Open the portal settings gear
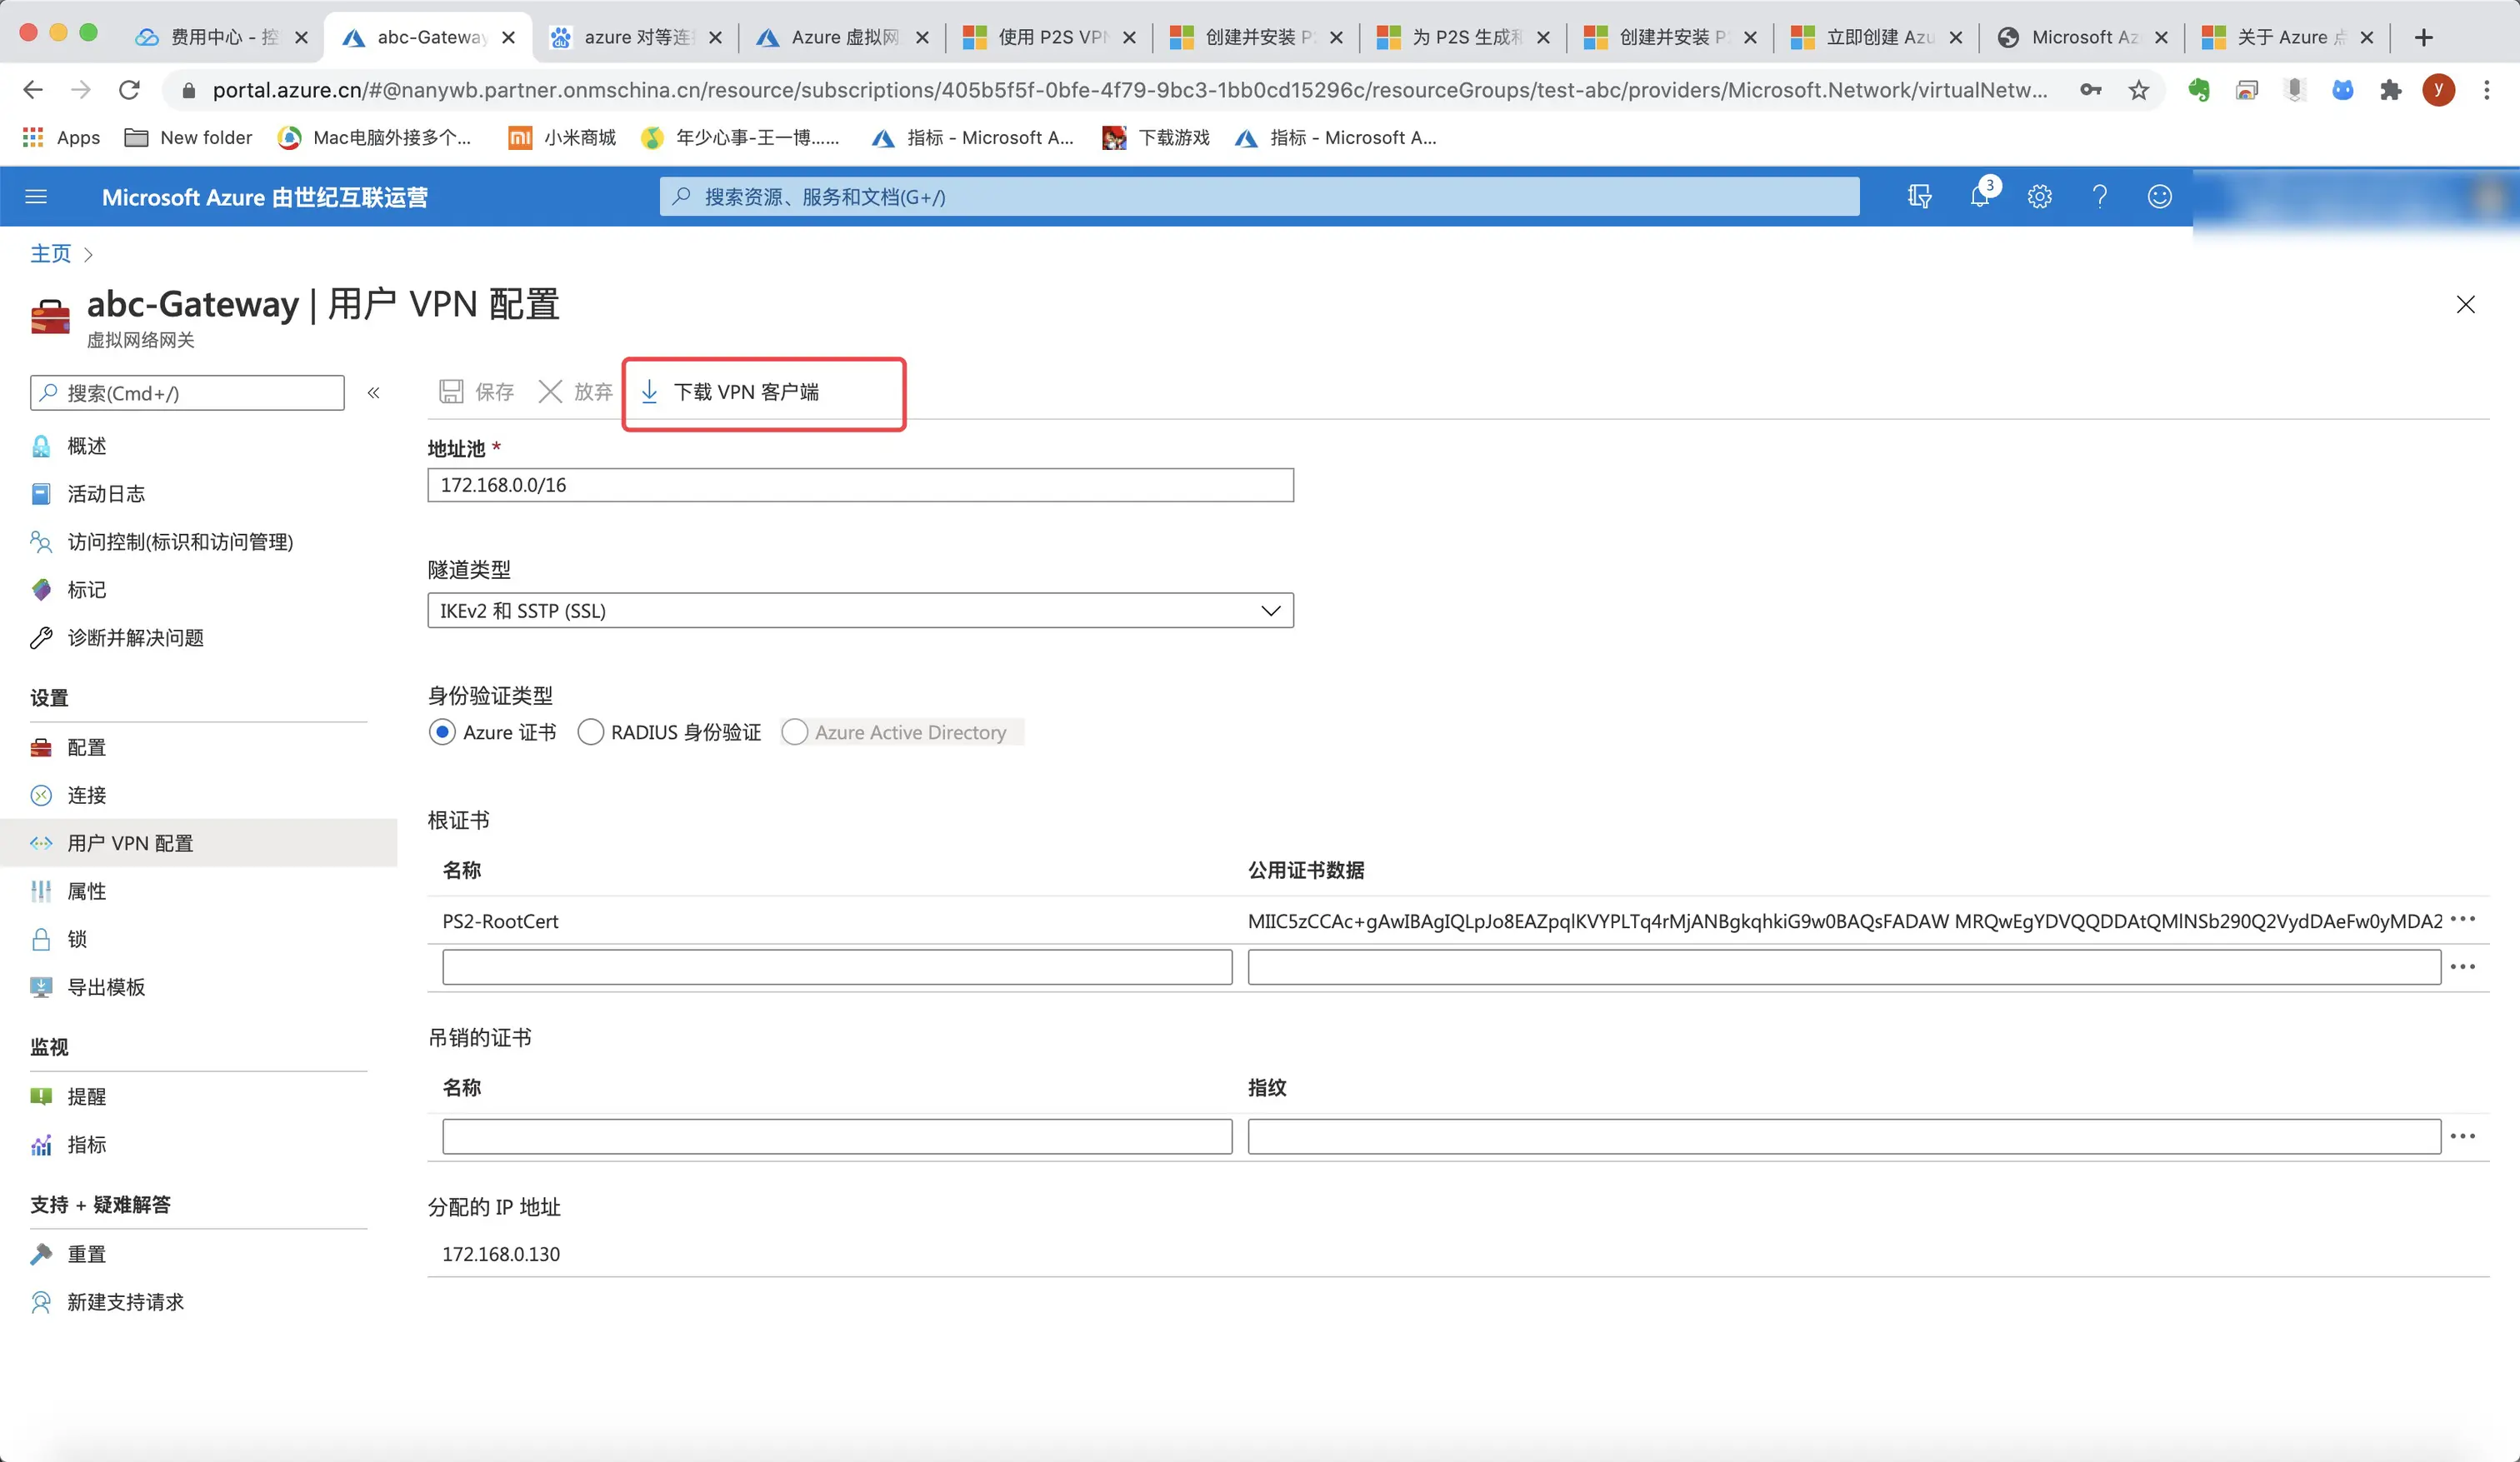The height and width of the screenshot is (1462, 2520). tap(2039, 197)
